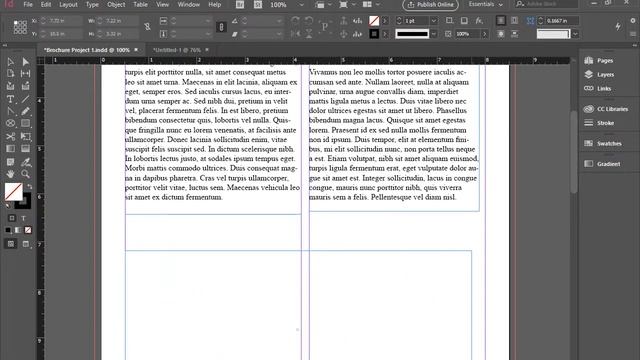The height and width of the screenshot is (360, 640).
Task: Click the Adobe Stock search field
Action: (547, 4)
